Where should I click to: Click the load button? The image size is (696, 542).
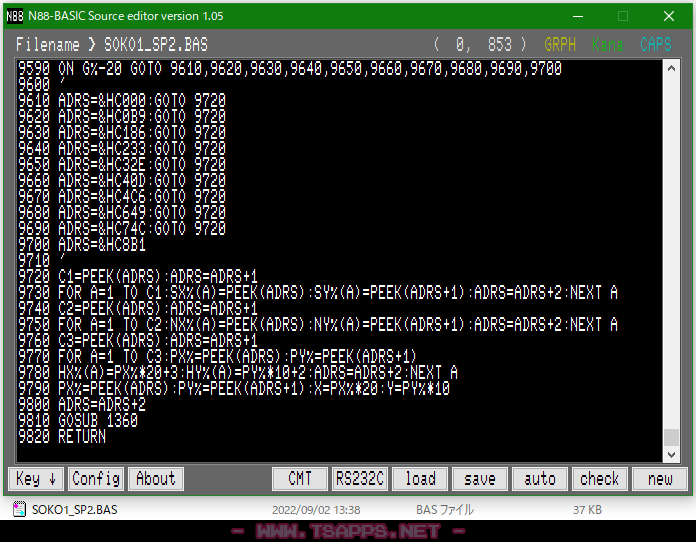420,479
